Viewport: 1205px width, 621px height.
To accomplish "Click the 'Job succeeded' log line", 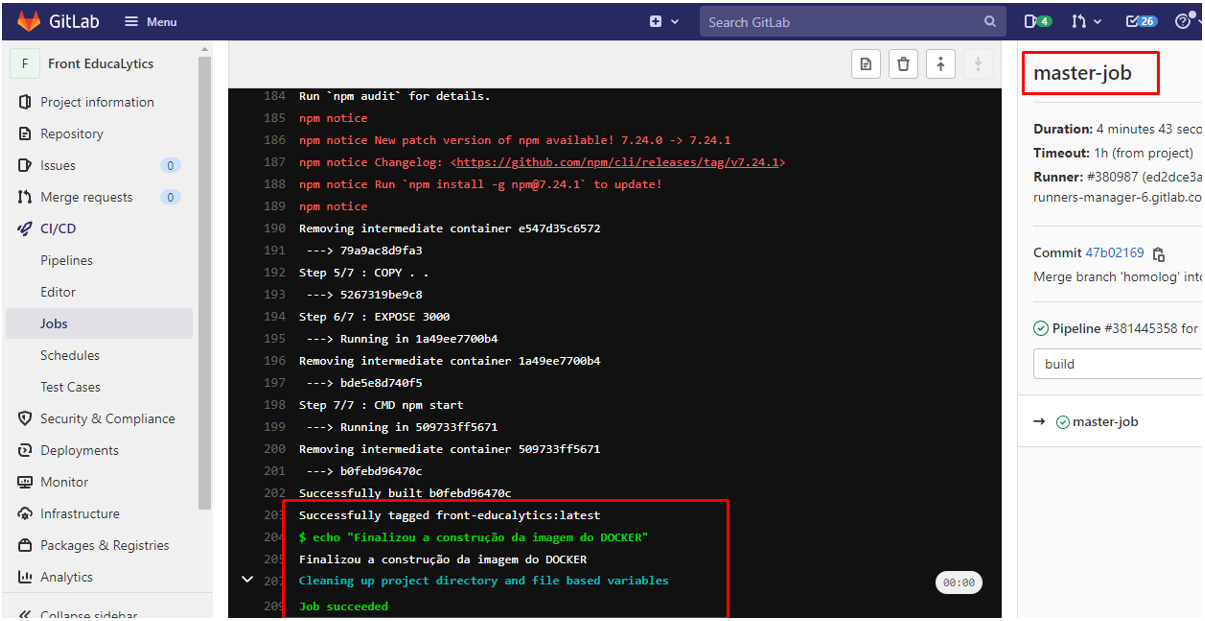I will tap(344, 606).
